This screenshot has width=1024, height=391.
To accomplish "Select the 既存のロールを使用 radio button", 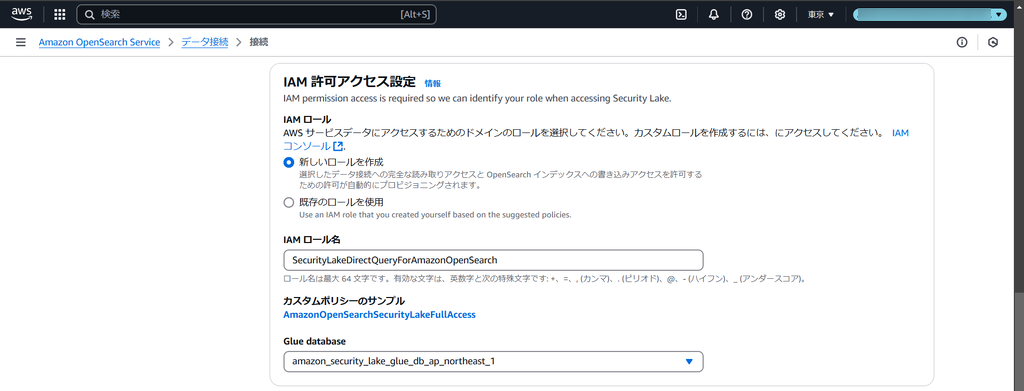I will point(289,202).
